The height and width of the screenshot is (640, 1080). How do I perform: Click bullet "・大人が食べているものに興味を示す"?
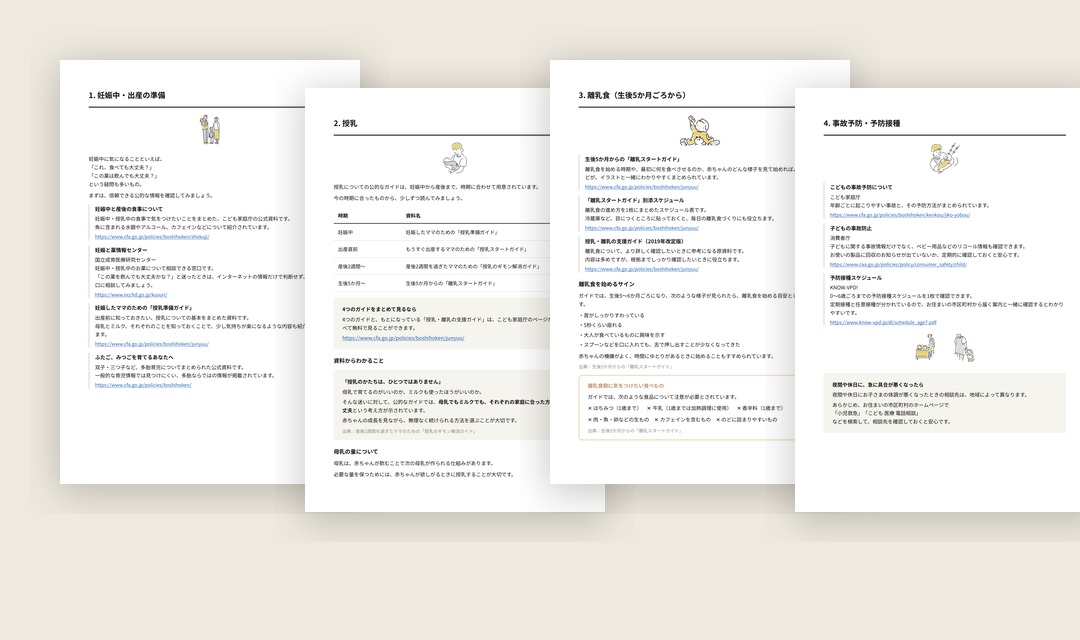click(622, 335)
